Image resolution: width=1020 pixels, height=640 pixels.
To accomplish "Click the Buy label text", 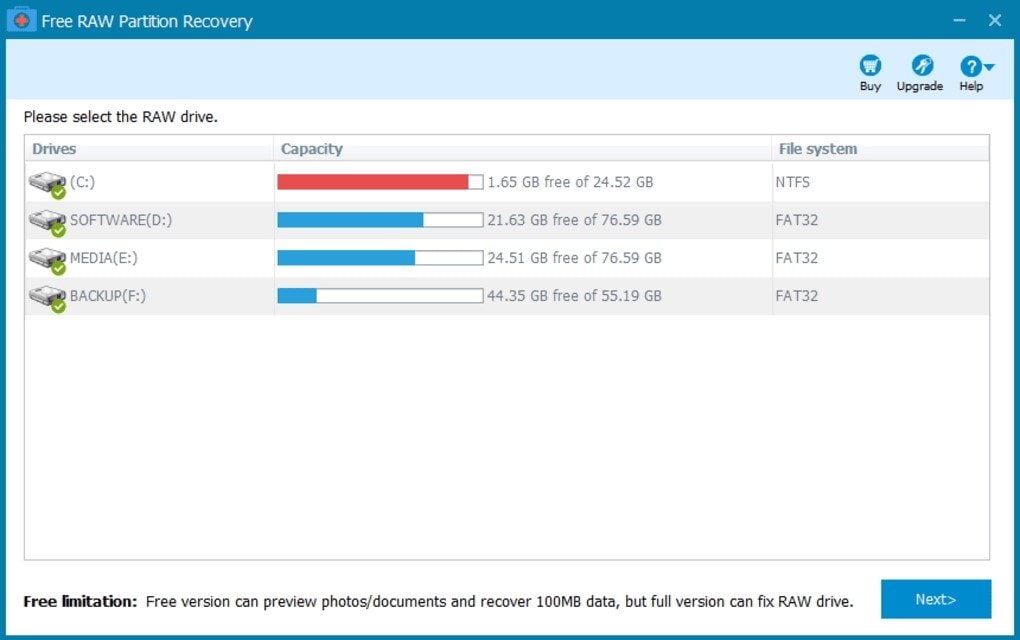I will pos(870,86).
